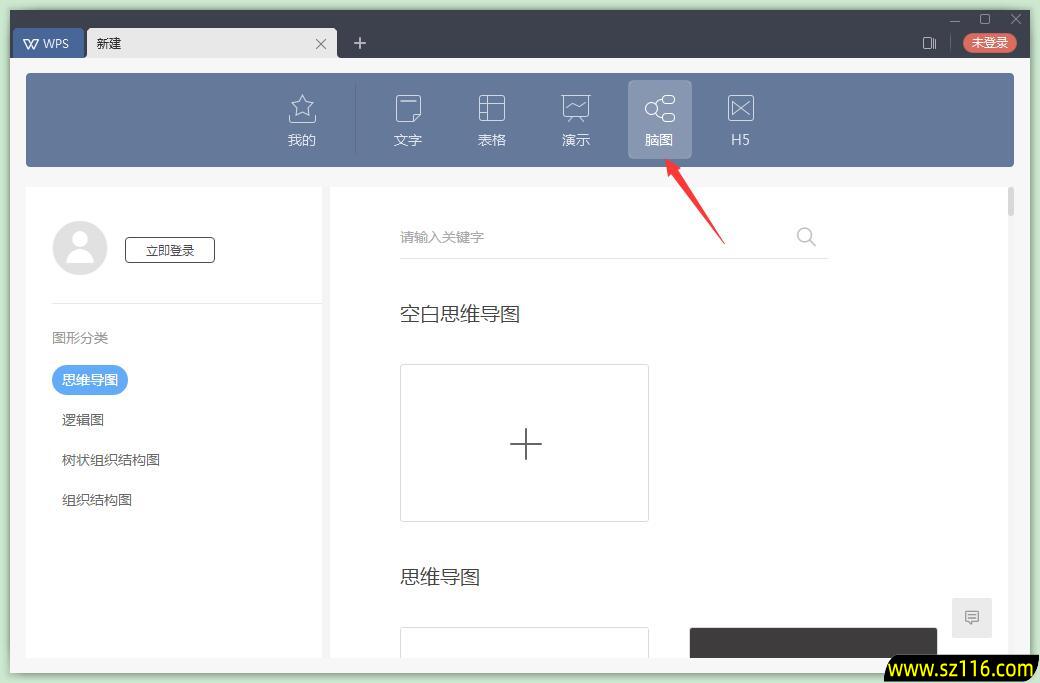1040x683 pixels.
Task: Switch to 演示 presentation creation
Action: click(575, 118)
